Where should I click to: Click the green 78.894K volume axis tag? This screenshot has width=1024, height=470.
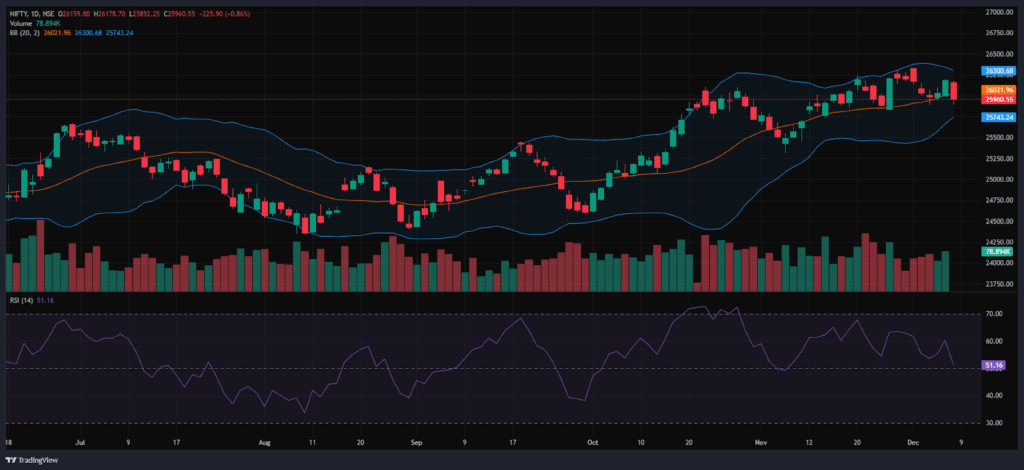click(997, 252)
